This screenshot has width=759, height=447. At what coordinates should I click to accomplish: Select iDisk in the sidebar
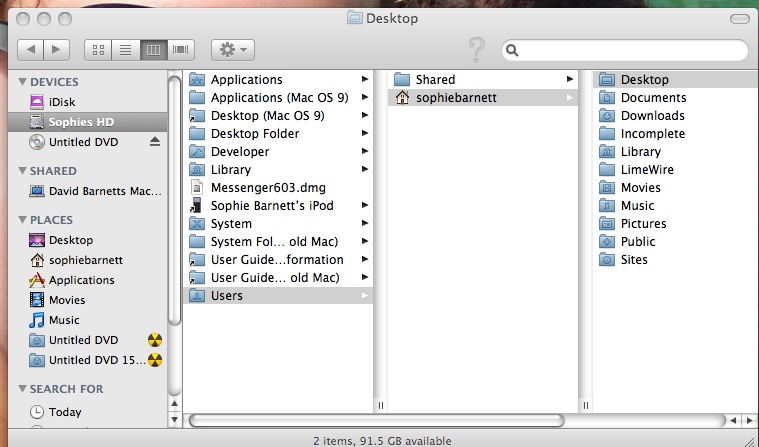coord(87,102)
